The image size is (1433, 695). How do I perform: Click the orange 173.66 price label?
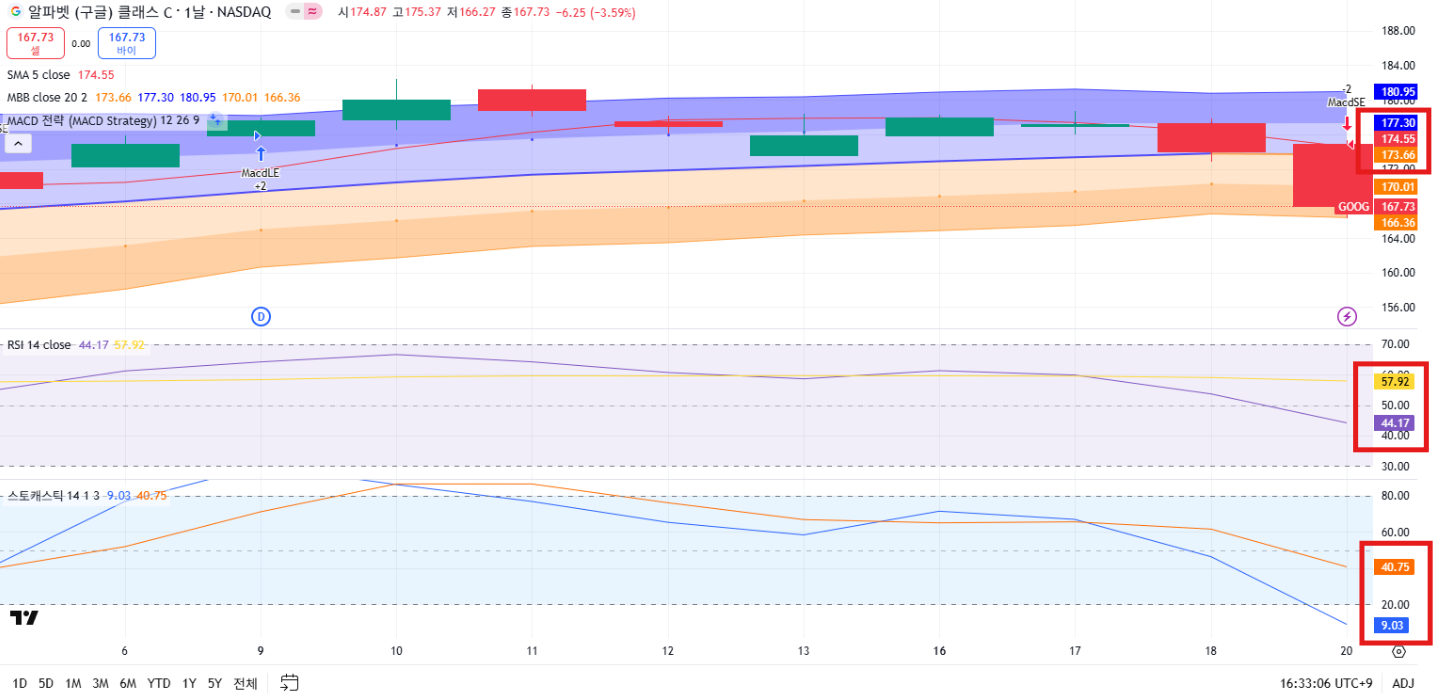coord(1398,155)
